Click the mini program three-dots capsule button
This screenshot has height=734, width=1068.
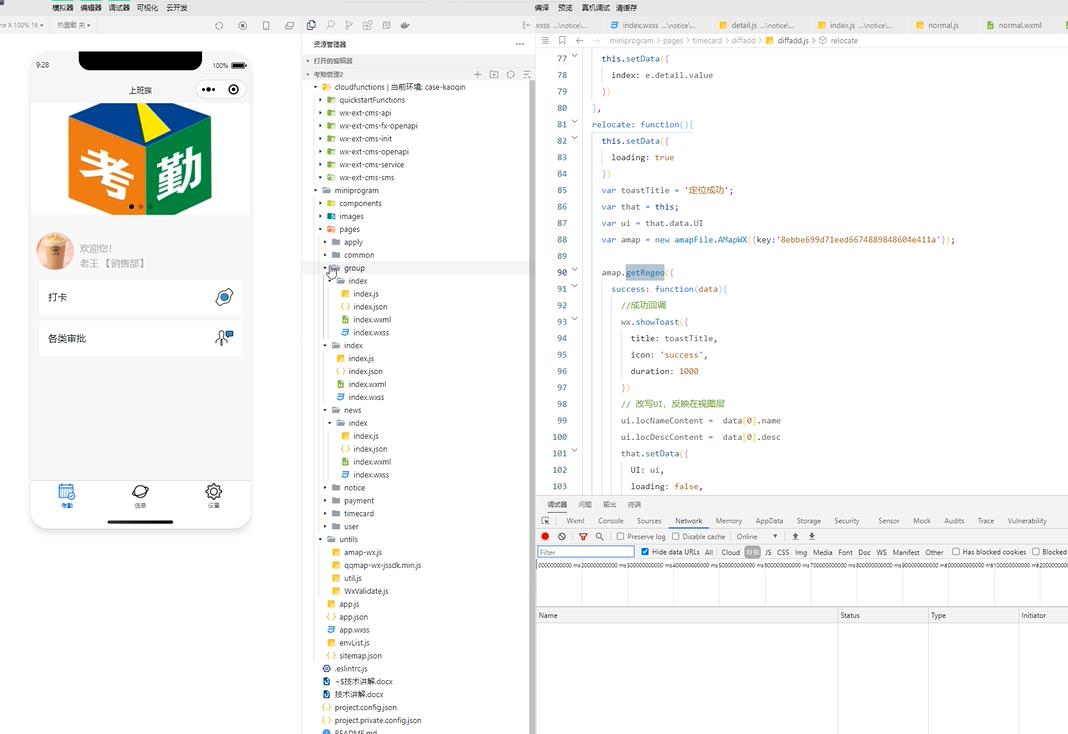208,89
